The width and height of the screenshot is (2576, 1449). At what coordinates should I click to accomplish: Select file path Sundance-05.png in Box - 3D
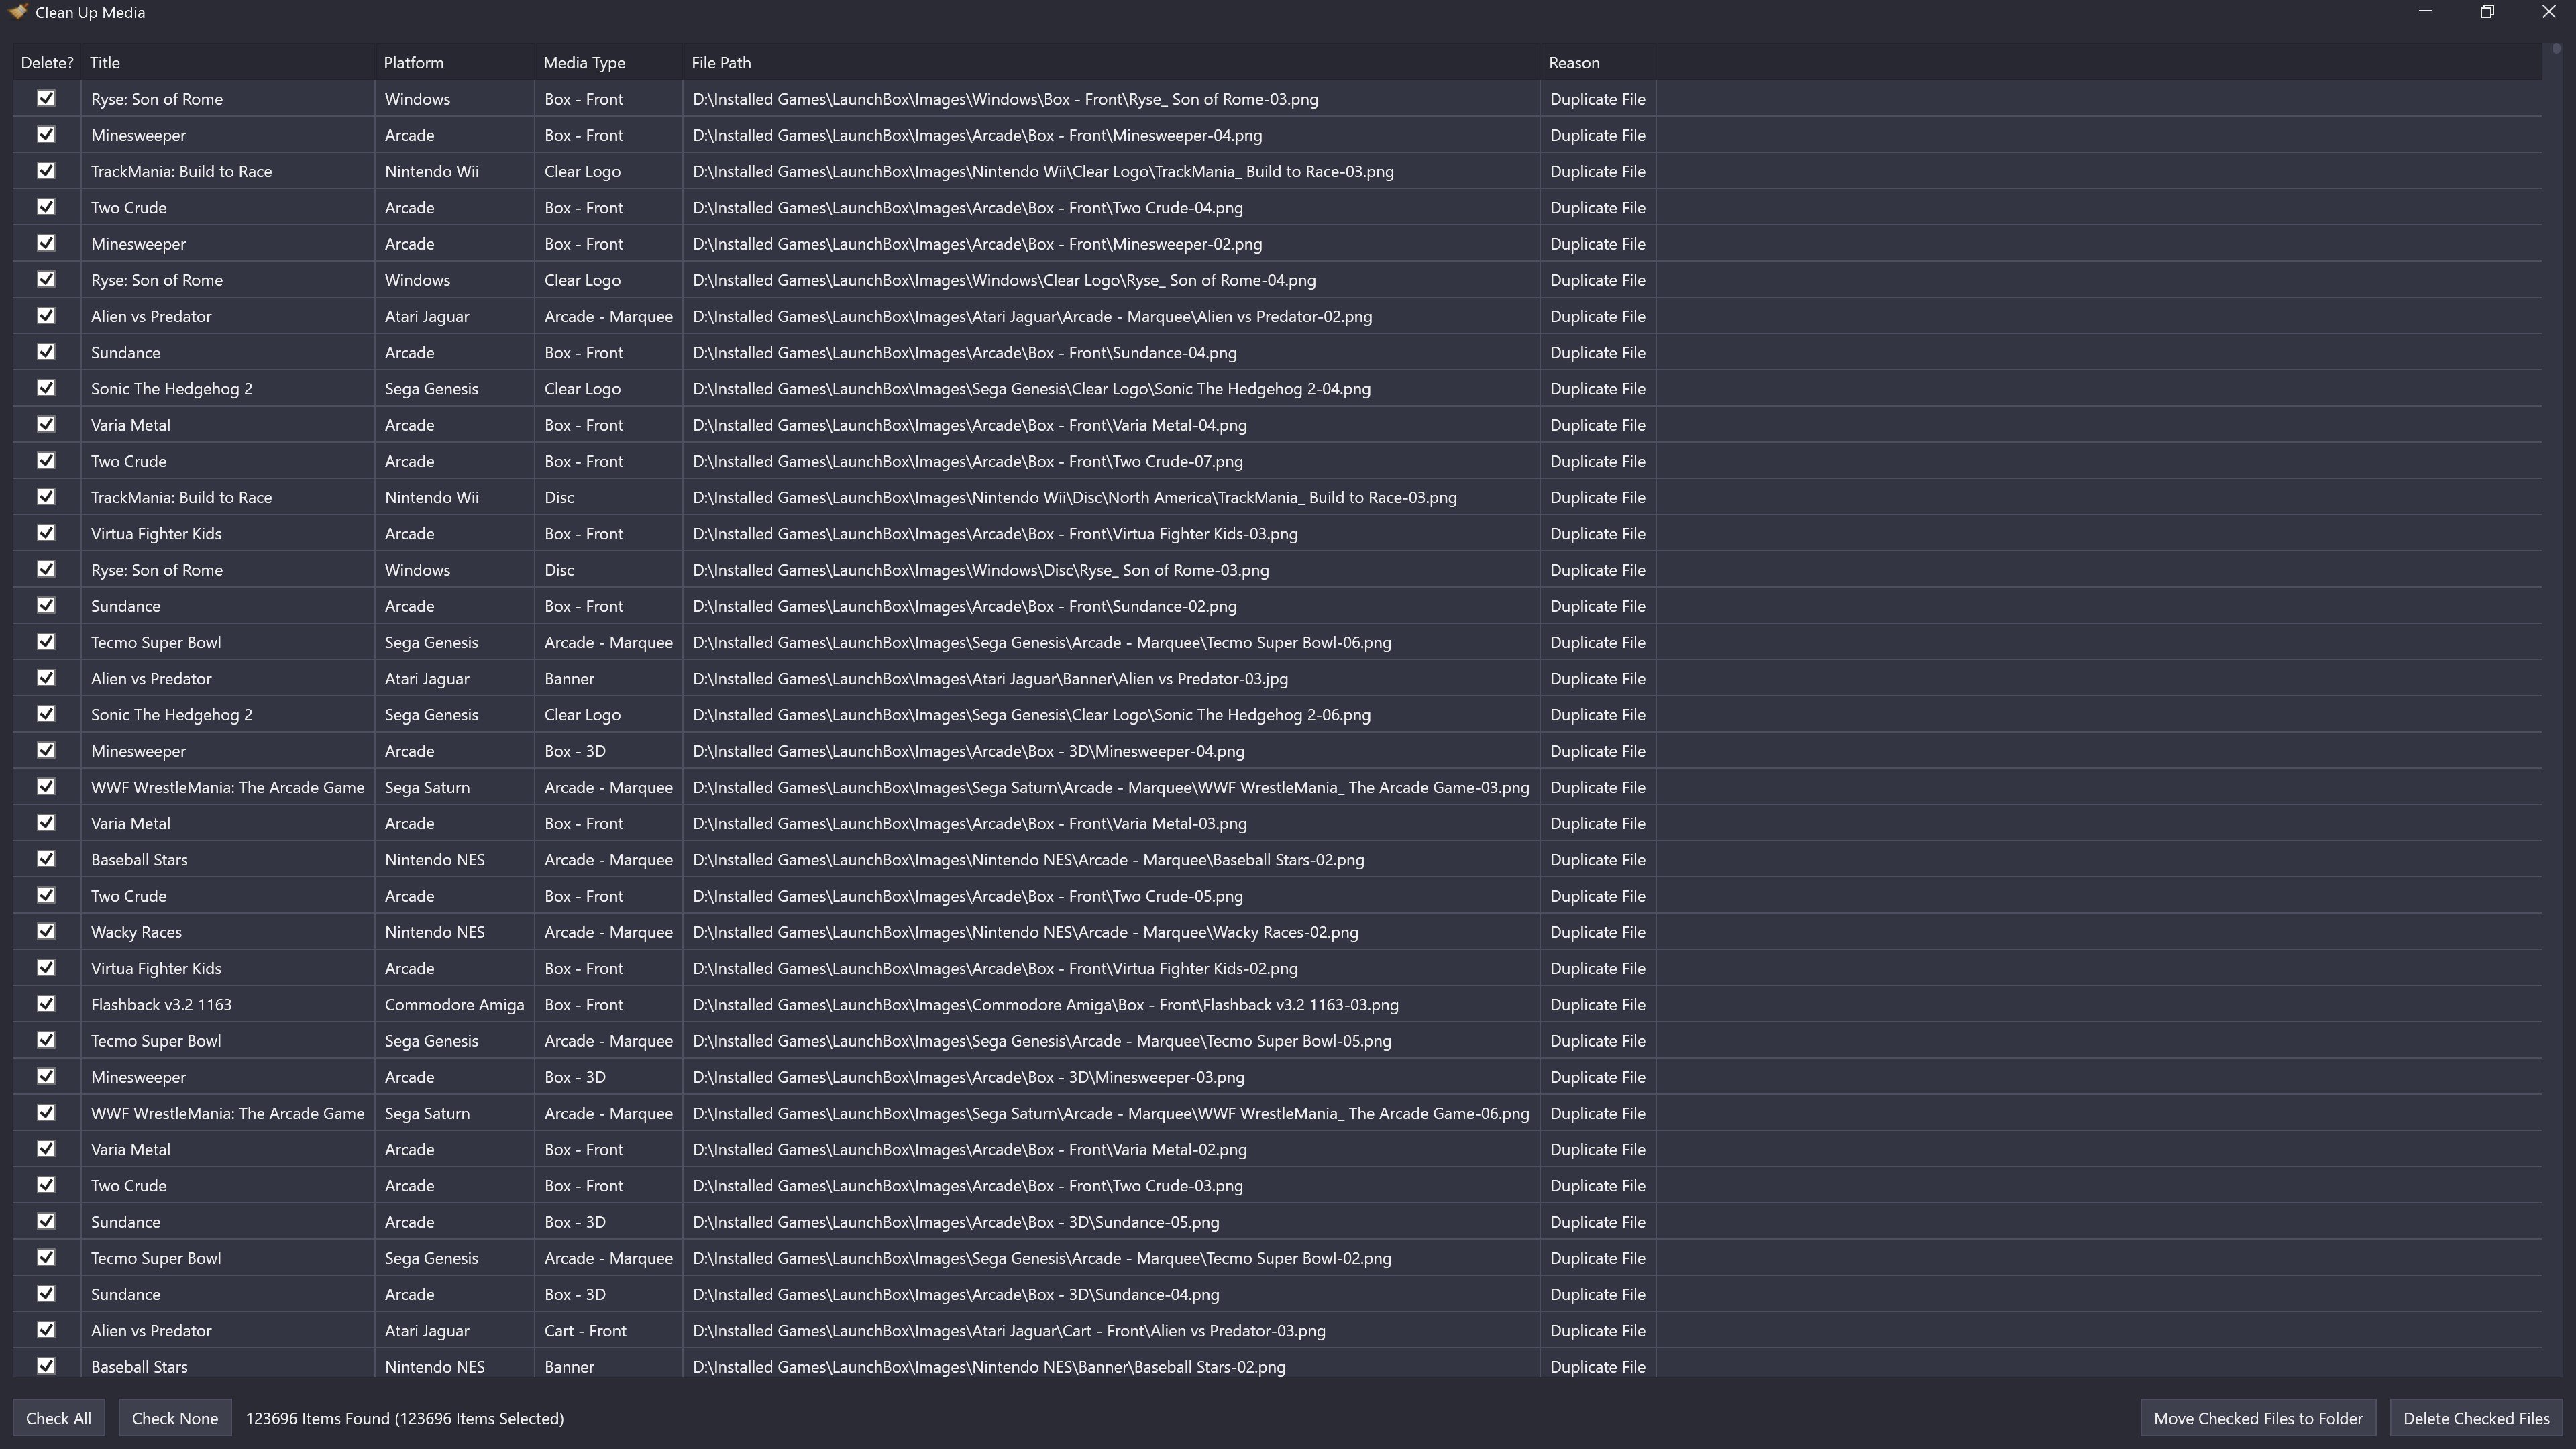point(956,1222)
